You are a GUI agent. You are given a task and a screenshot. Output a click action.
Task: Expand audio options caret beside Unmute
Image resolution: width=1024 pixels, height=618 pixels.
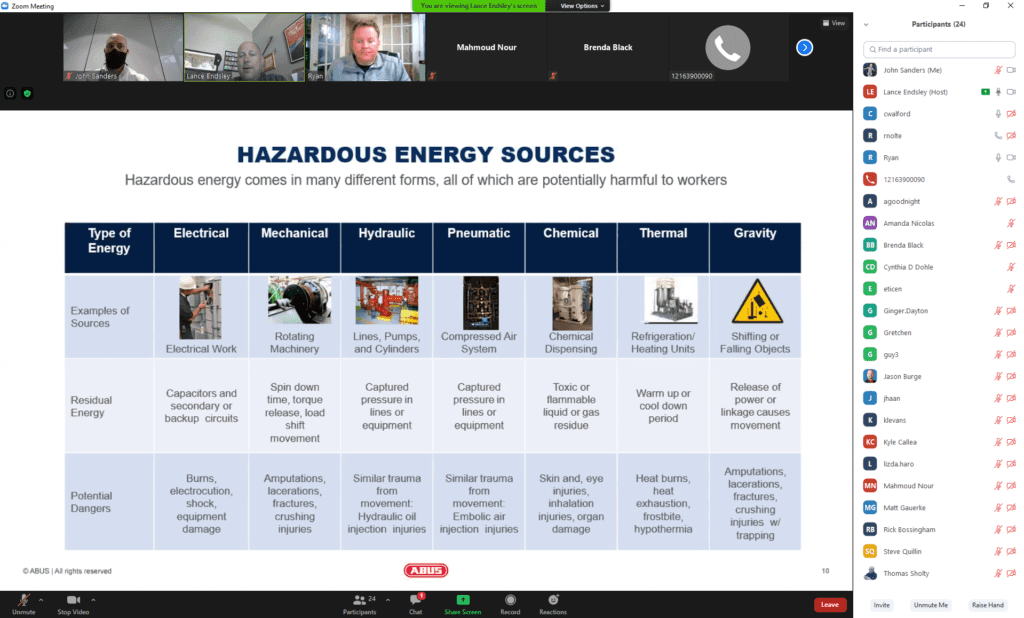(40, 600)
